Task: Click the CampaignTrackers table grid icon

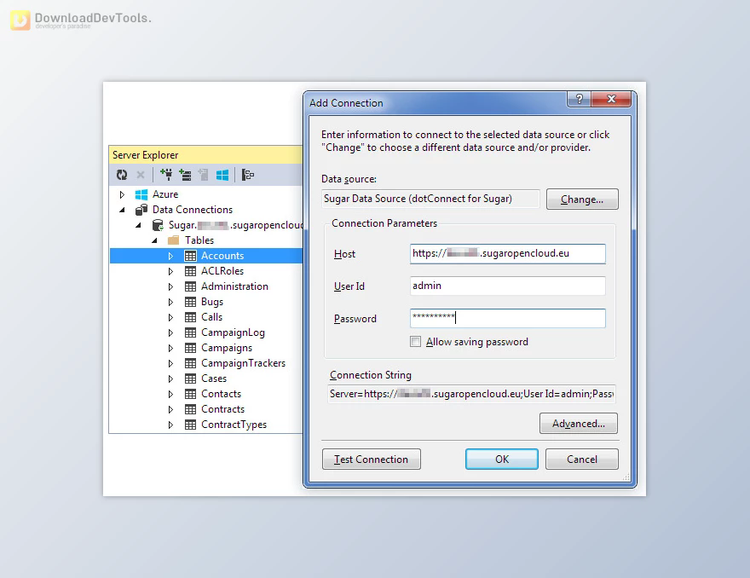Action: tap(190, 363)
